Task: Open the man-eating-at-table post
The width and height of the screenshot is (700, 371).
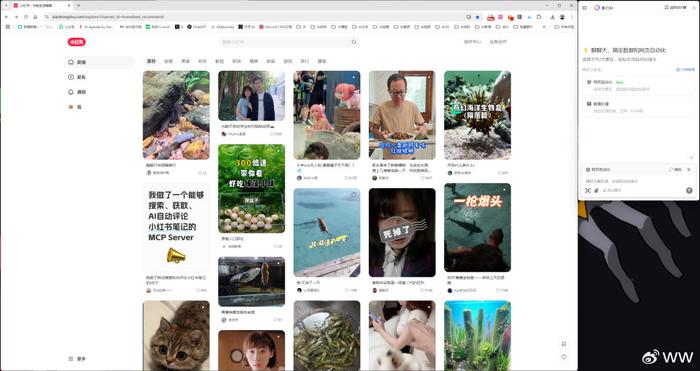Action: click(x=402, y=115)
